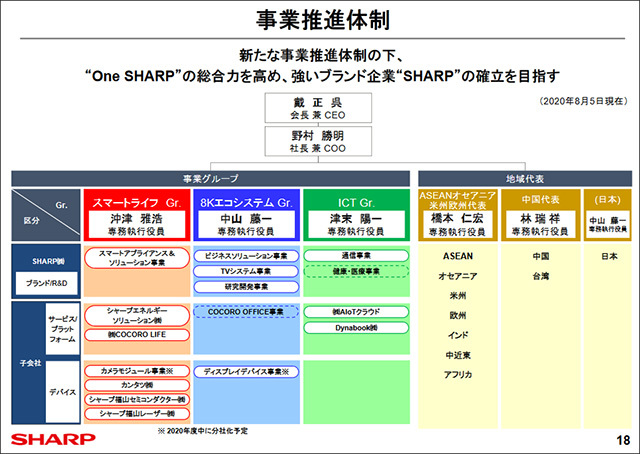Click the シャープ福山セミコンダクター pill
640x454 pixels.
pos(137,400)
